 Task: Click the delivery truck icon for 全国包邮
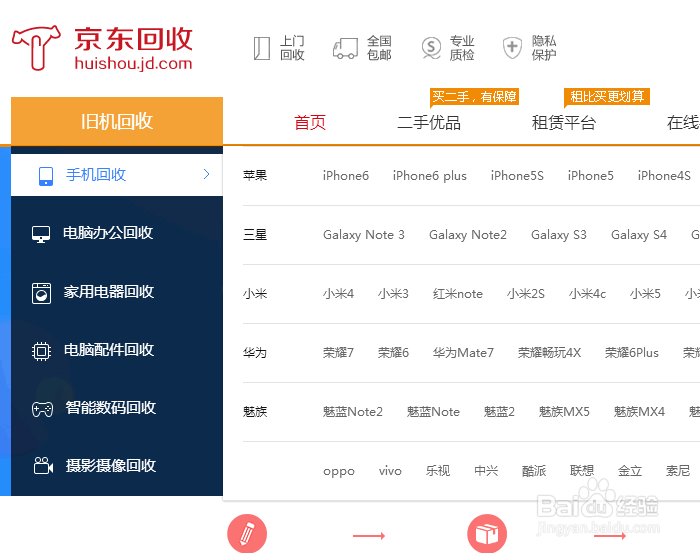(x=345, y=48)
